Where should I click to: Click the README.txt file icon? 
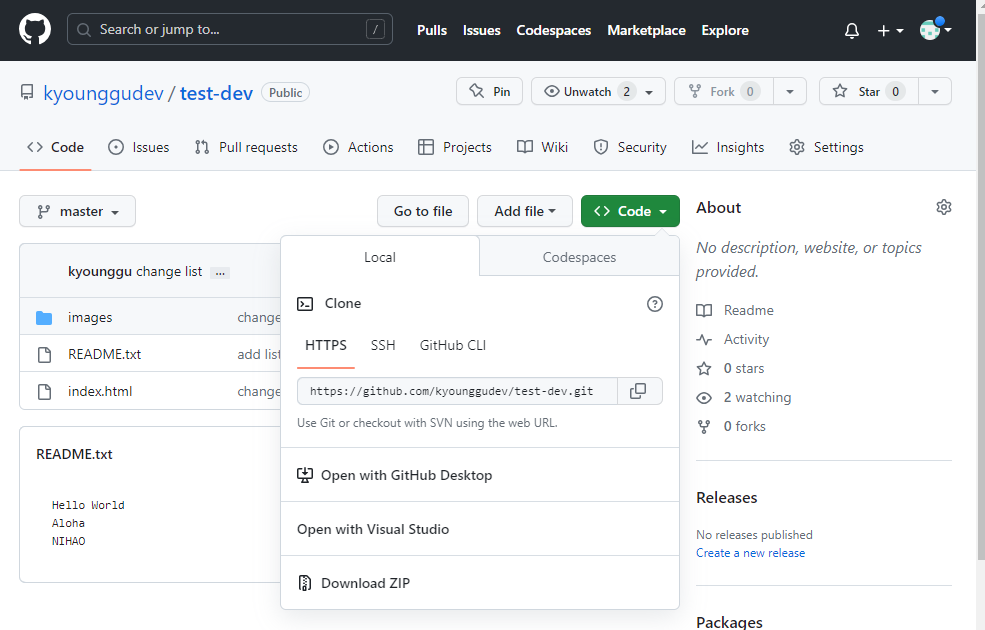45,355
